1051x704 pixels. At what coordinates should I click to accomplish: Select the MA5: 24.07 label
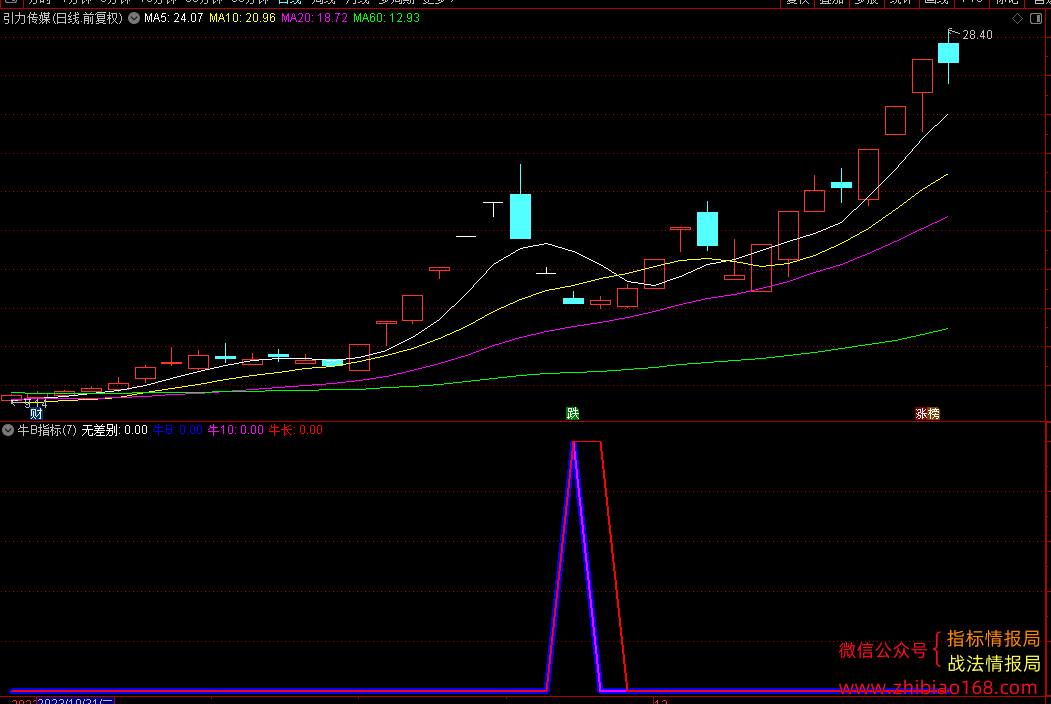tap(174, 18)
